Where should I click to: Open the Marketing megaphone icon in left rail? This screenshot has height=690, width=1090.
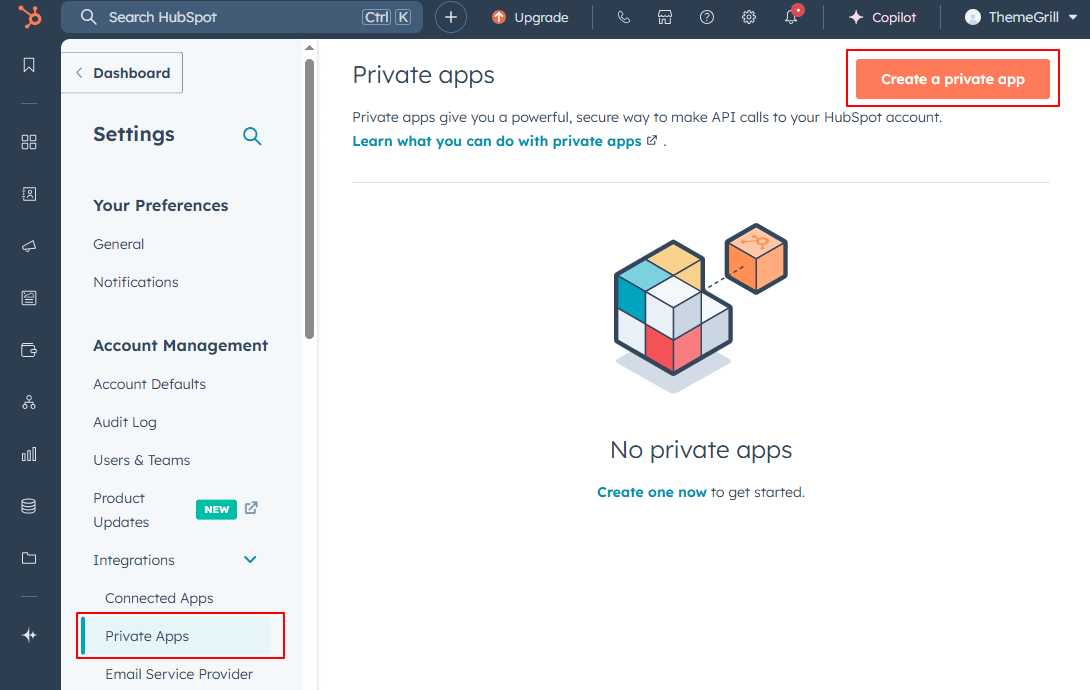29,246
